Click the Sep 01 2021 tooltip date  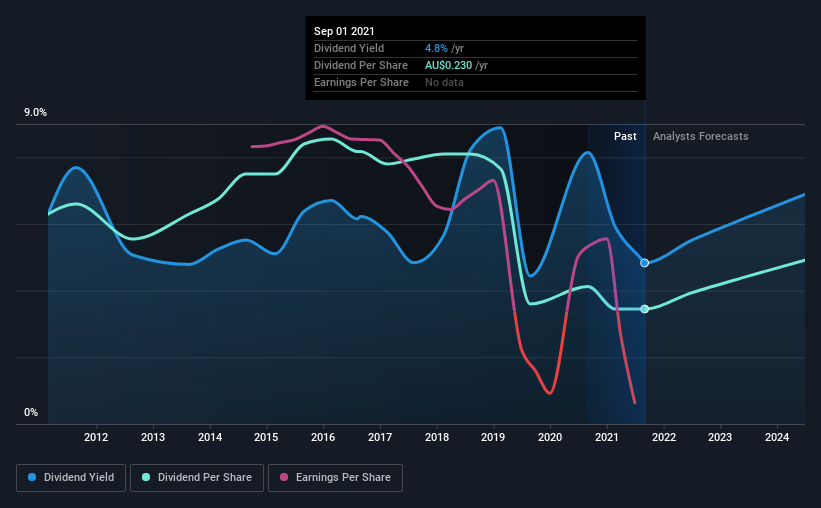pos(344,31)
